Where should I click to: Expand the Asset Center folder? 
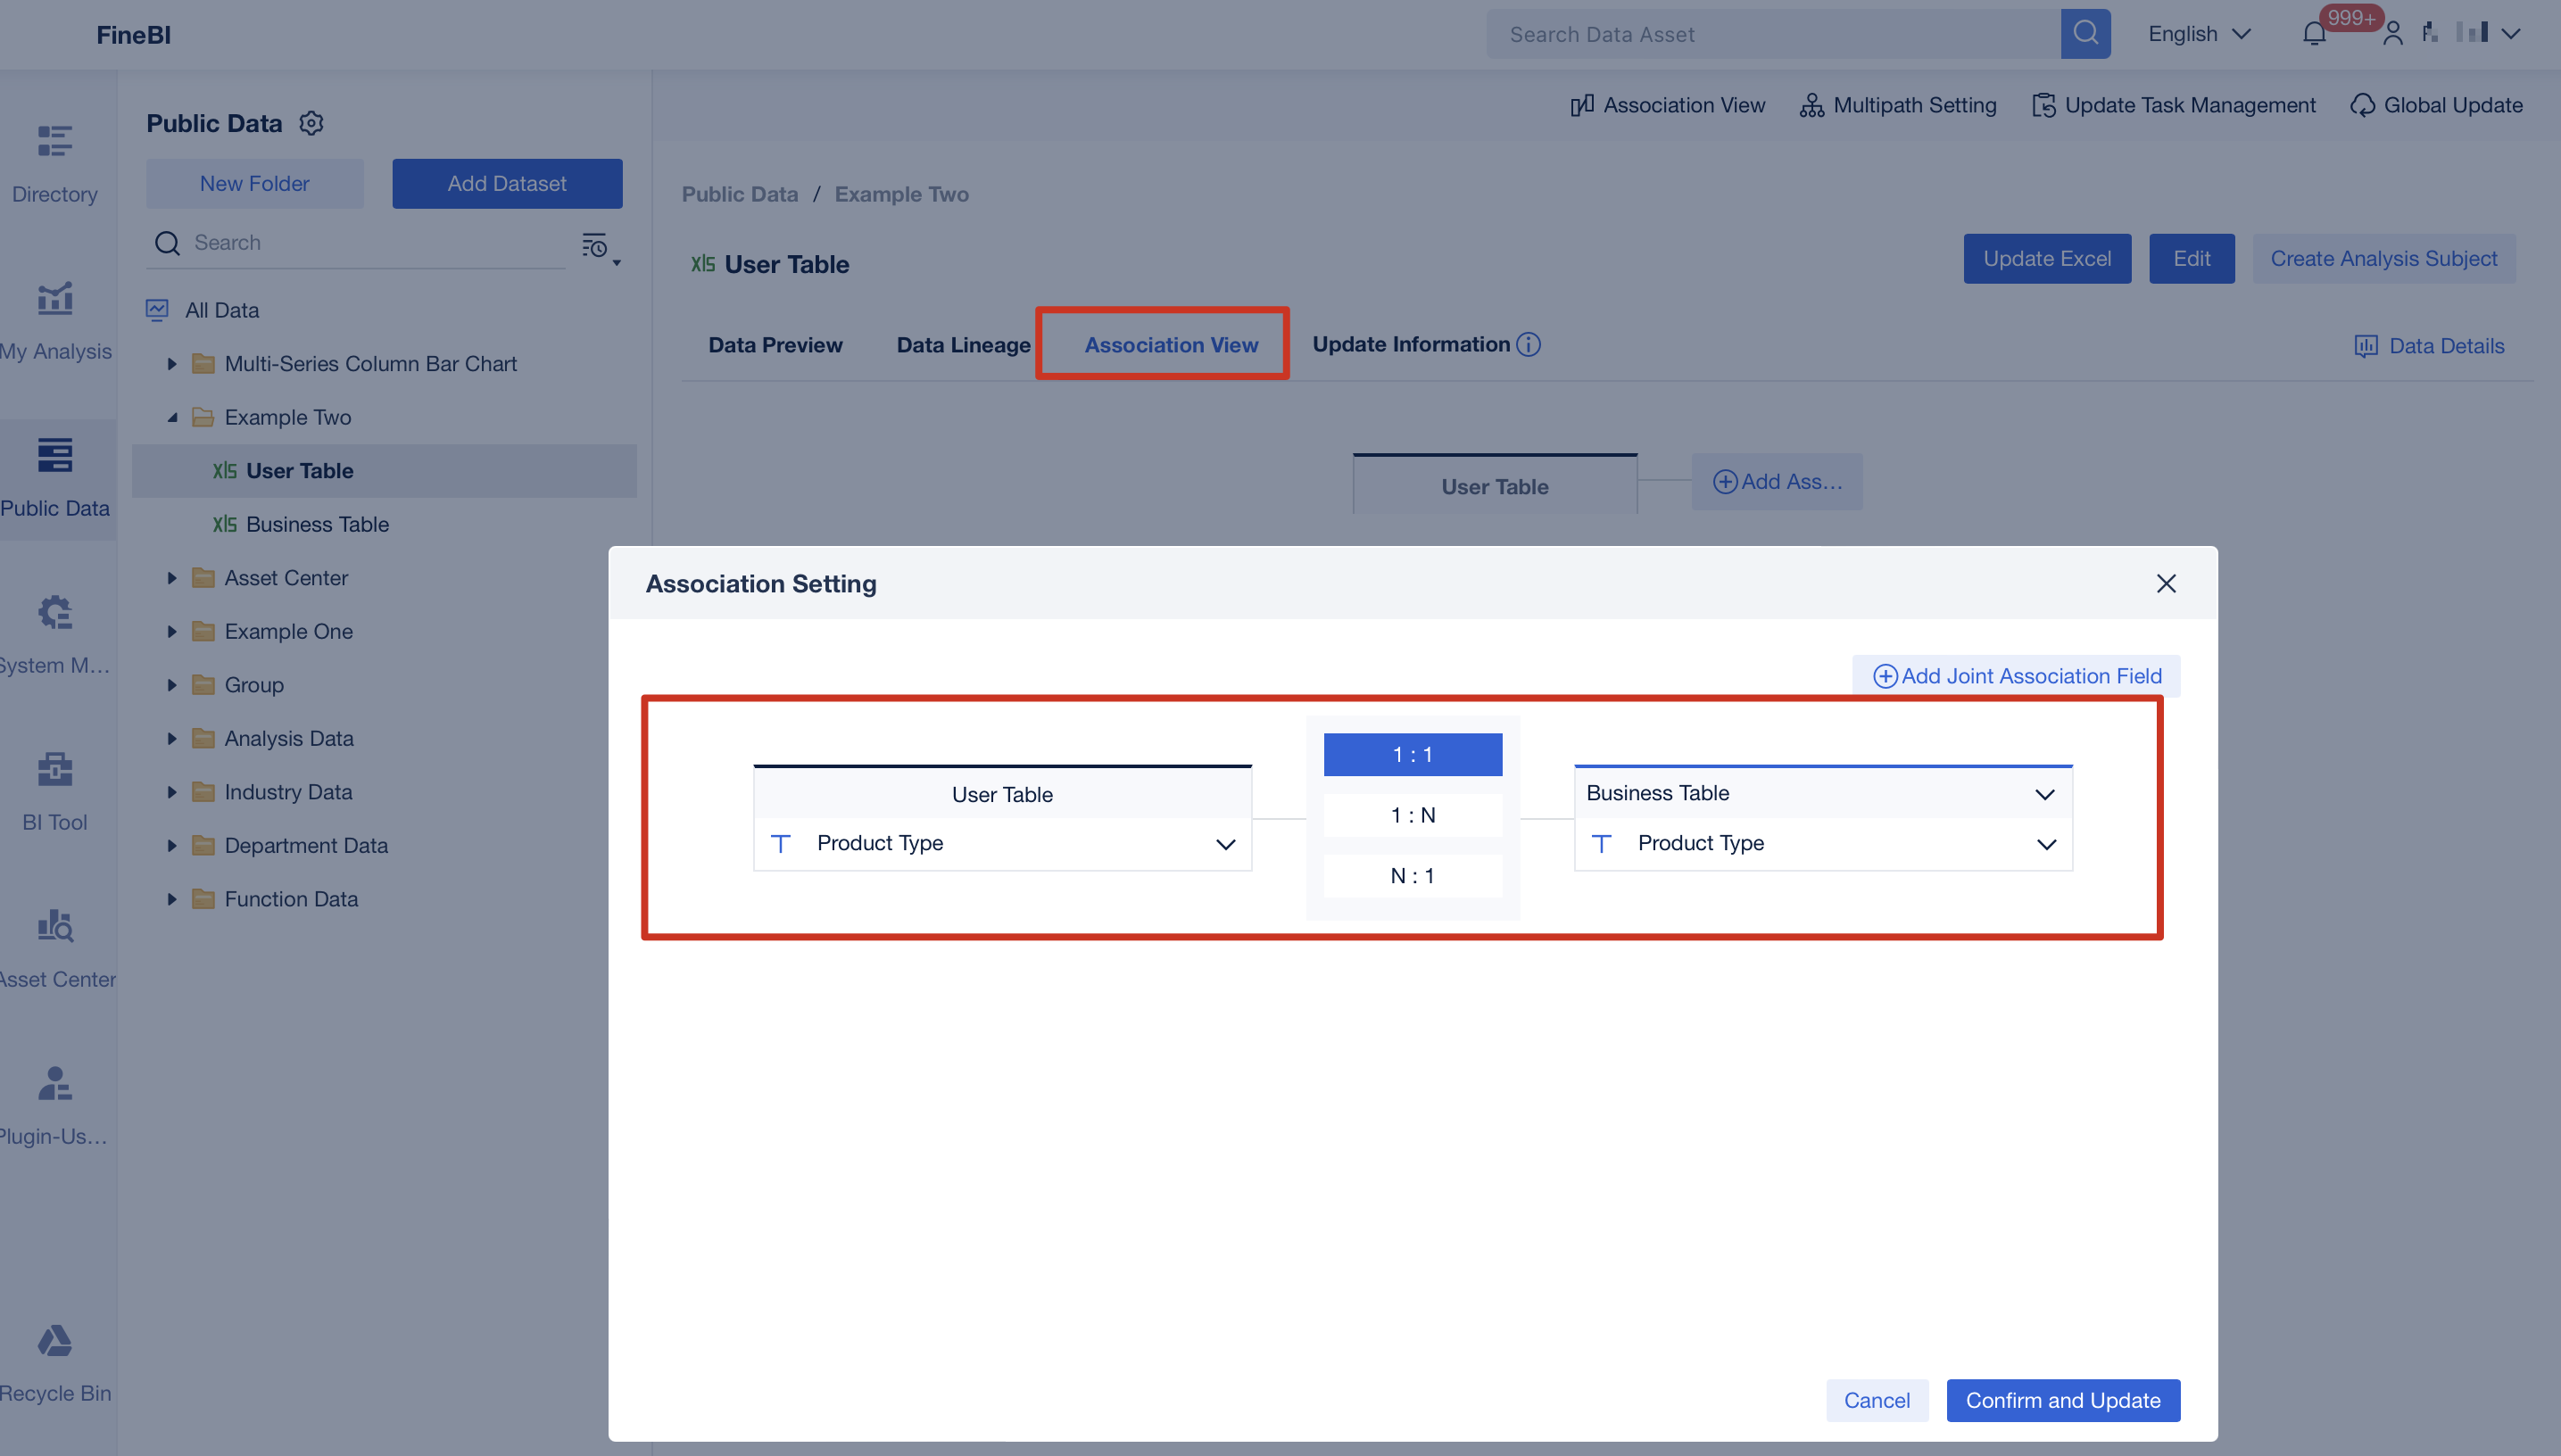tap(171, 577)
